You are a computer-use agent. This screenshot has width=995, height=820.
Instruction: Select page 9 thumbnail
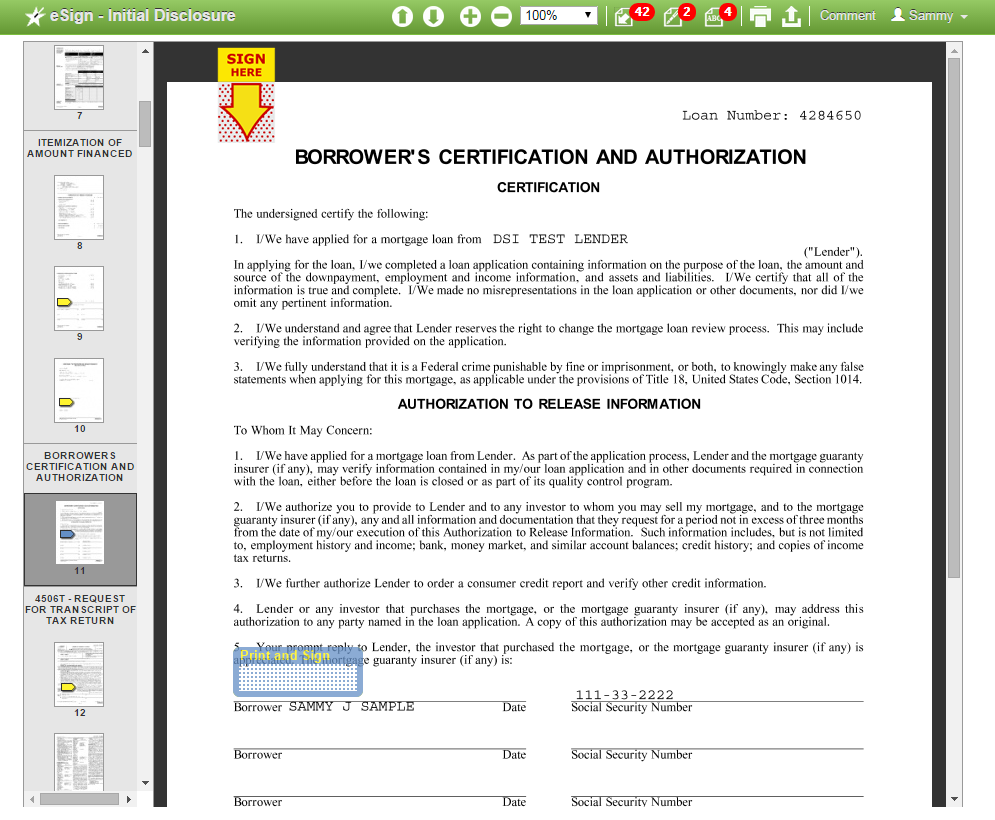coord(79,298)
